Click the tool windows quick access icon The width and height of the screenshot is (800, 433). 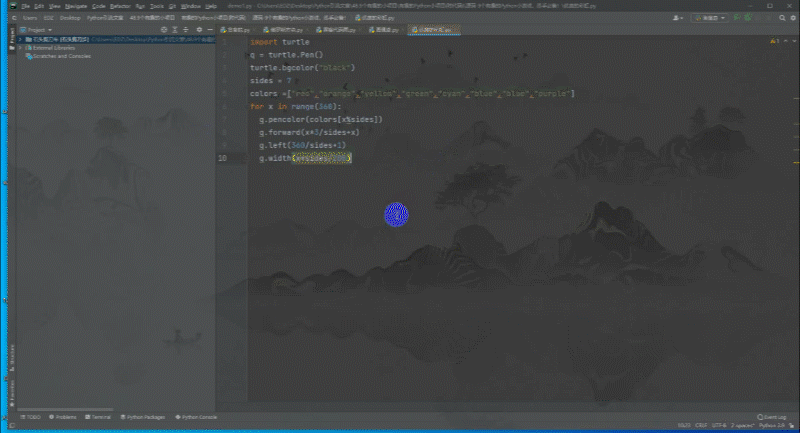click(x=12, y=426)
